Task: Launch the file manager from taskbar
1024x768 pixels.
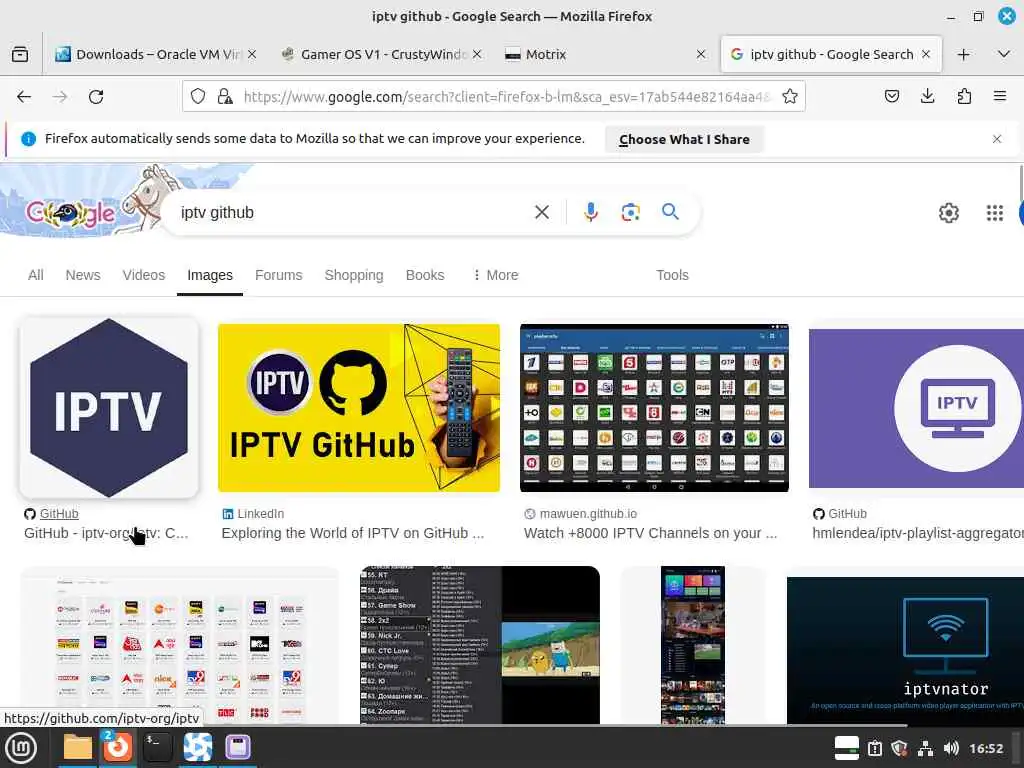Action: pyautogui.click(x=78, y=747)
